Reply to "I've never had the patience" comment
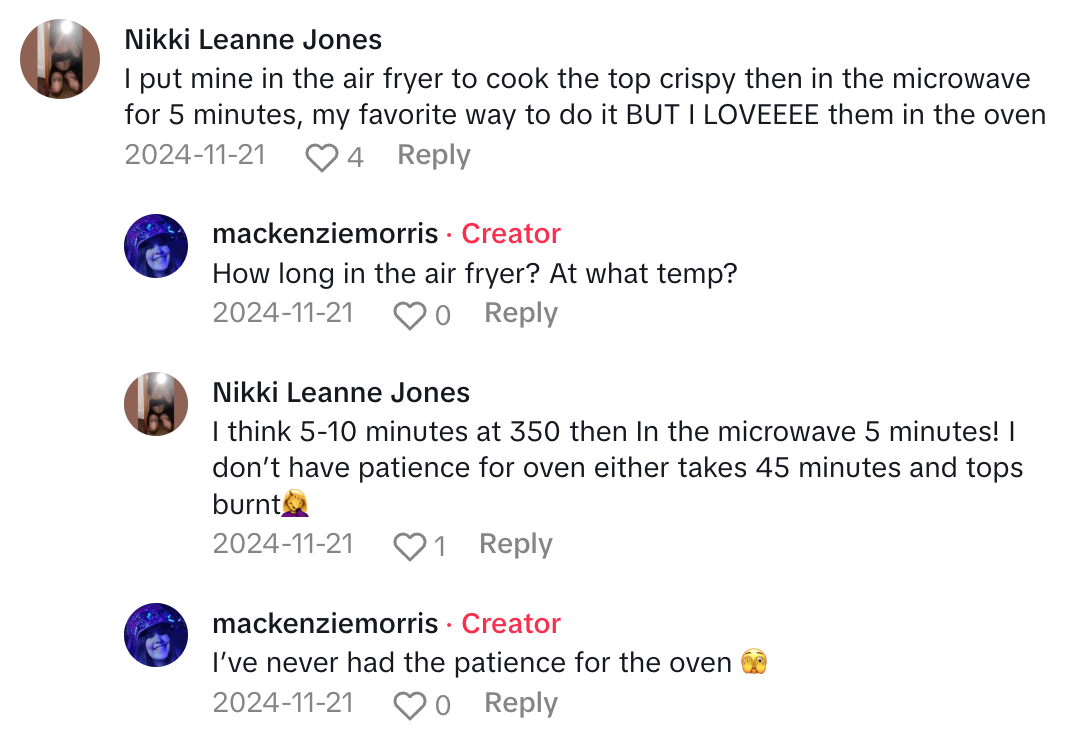 pyautogui.click(x=521, y=703)
